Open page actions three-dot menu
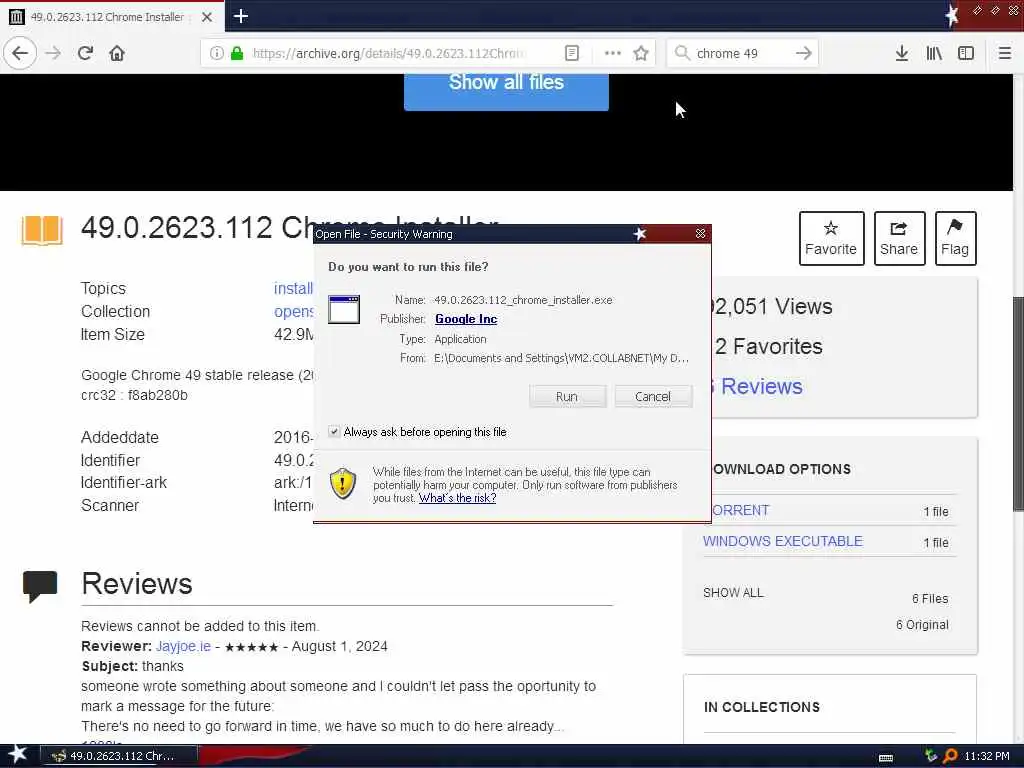The width and height of the screenshot is (1024, 768). click(613, 53)
